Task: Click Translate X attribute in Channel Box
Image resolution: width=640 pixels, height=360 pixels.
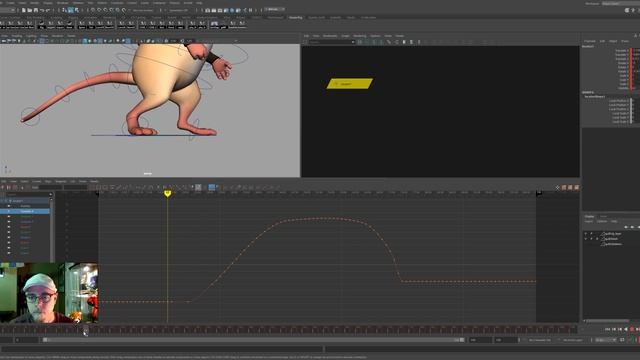Action: (x=622, y=51)
